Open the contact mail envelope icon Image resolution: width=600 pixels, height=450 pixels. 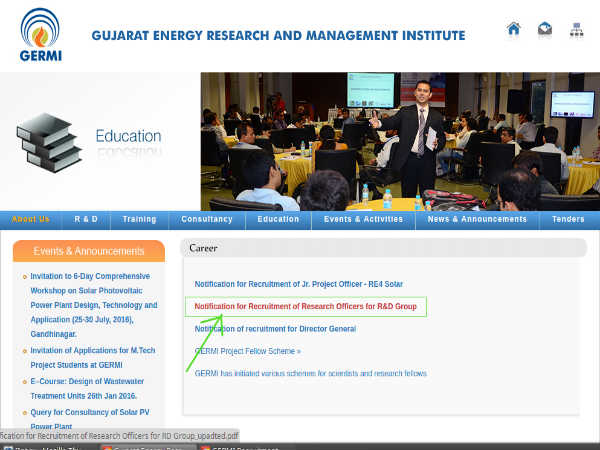click(545, 29)
